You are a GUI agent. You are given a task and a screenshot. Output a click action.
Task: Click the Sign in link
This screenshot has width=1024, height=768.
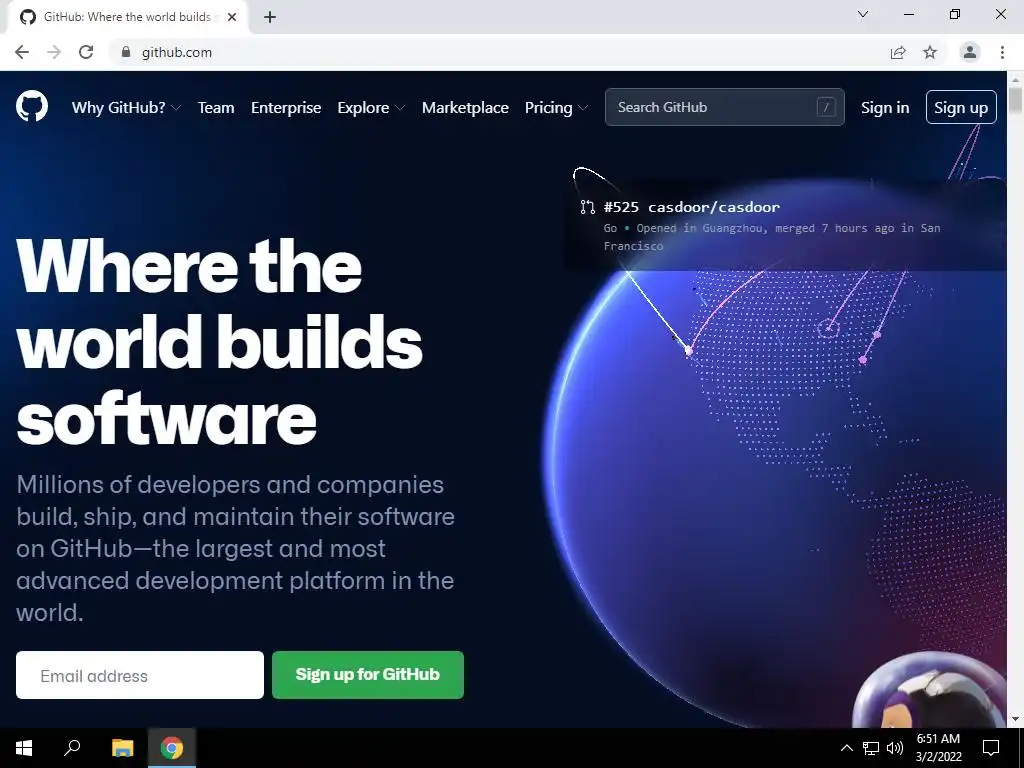pos(885,108)
